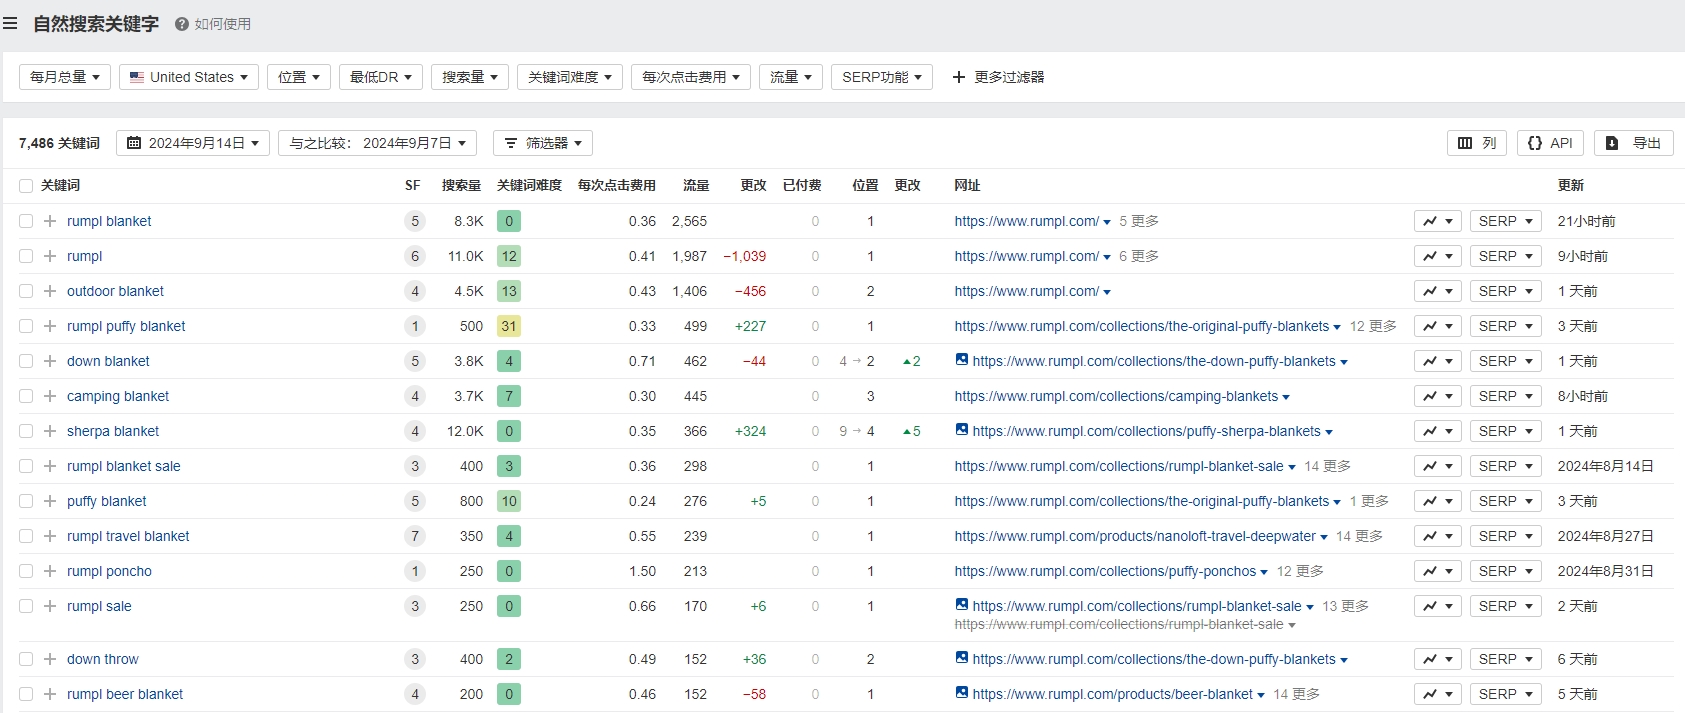Check the rumpl beer blanket checkbox
Screen dimensions: 1685x713
click(x=26, y=694)
